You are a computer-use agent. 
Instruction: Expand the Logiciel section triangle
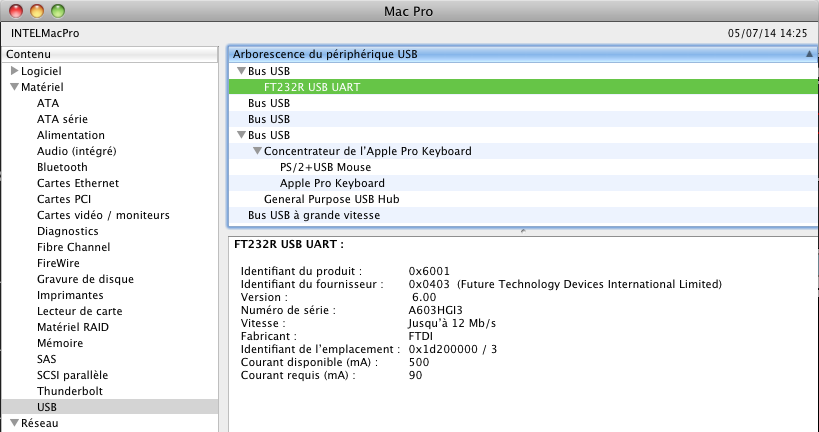15,71
